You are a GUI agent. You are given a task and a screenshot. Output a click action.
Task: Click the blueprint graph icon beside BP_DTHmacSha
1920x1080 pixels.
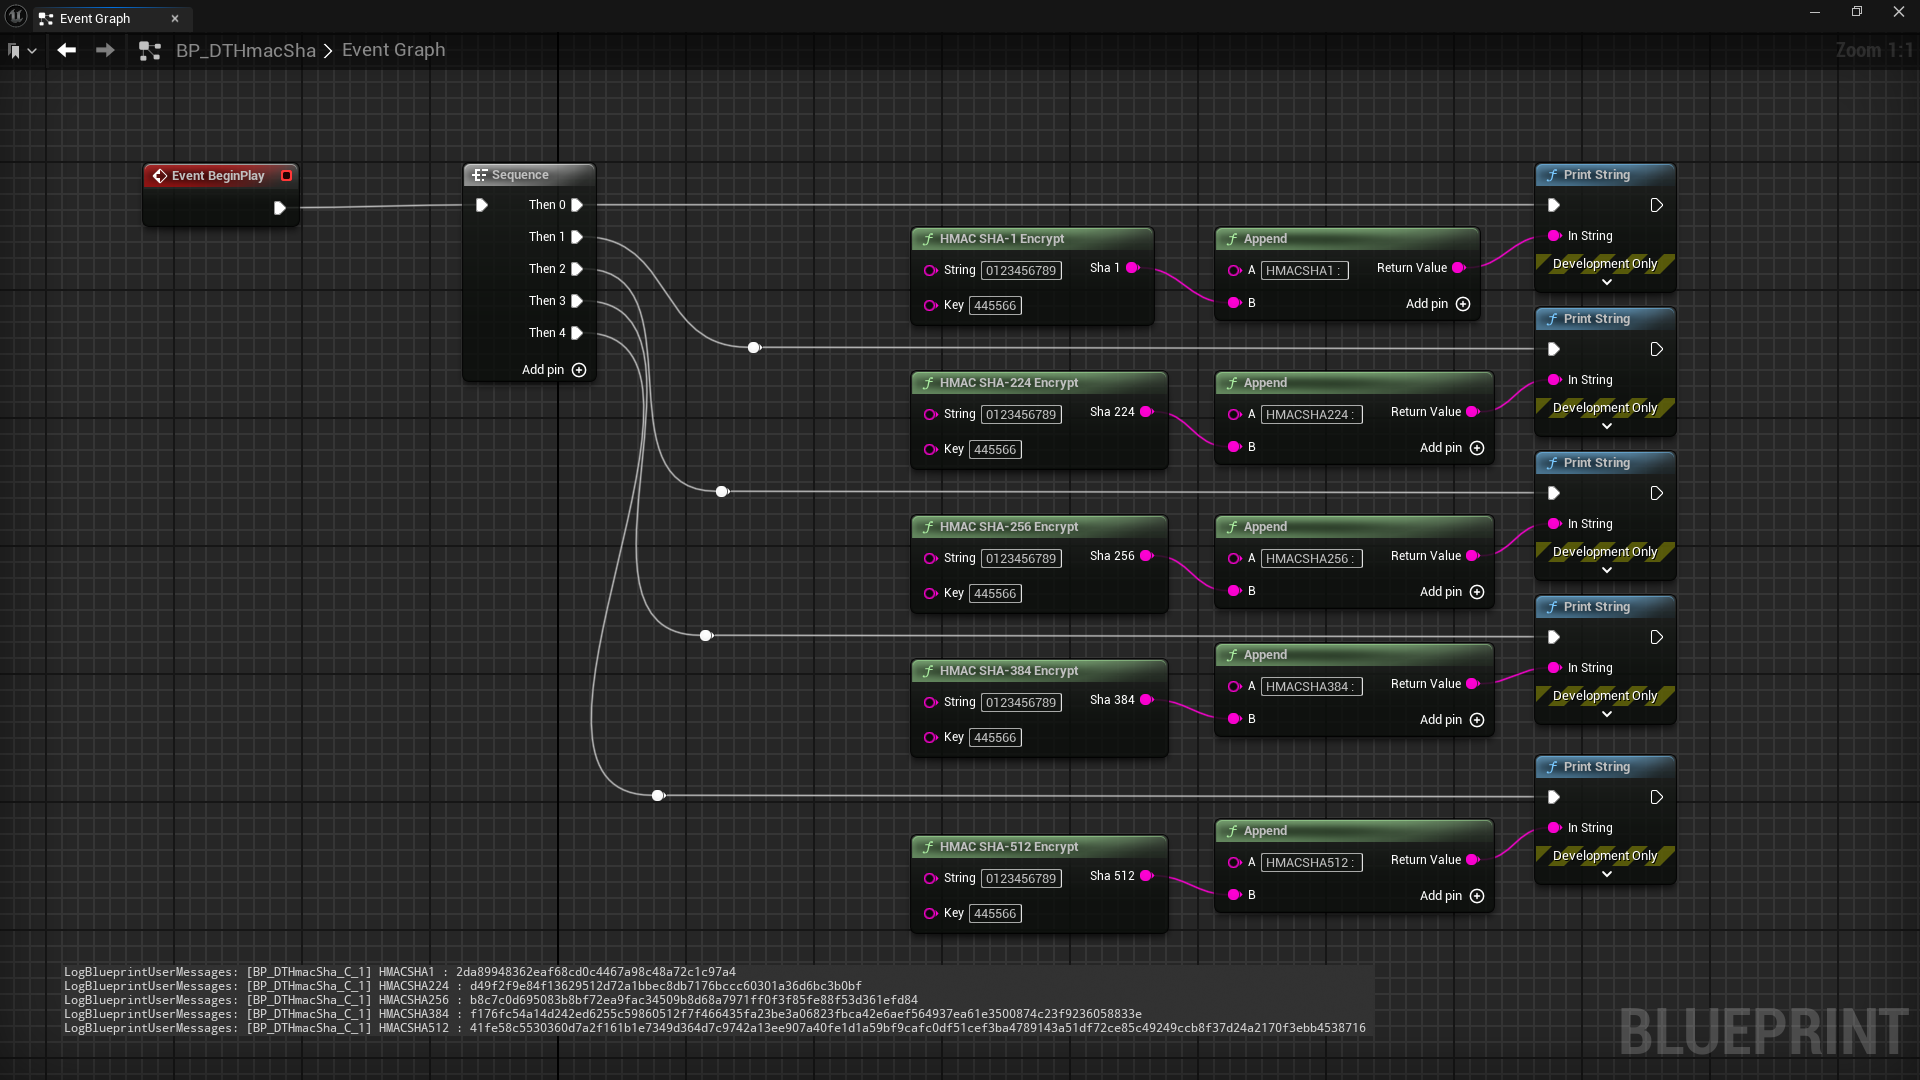click(150, 51)
